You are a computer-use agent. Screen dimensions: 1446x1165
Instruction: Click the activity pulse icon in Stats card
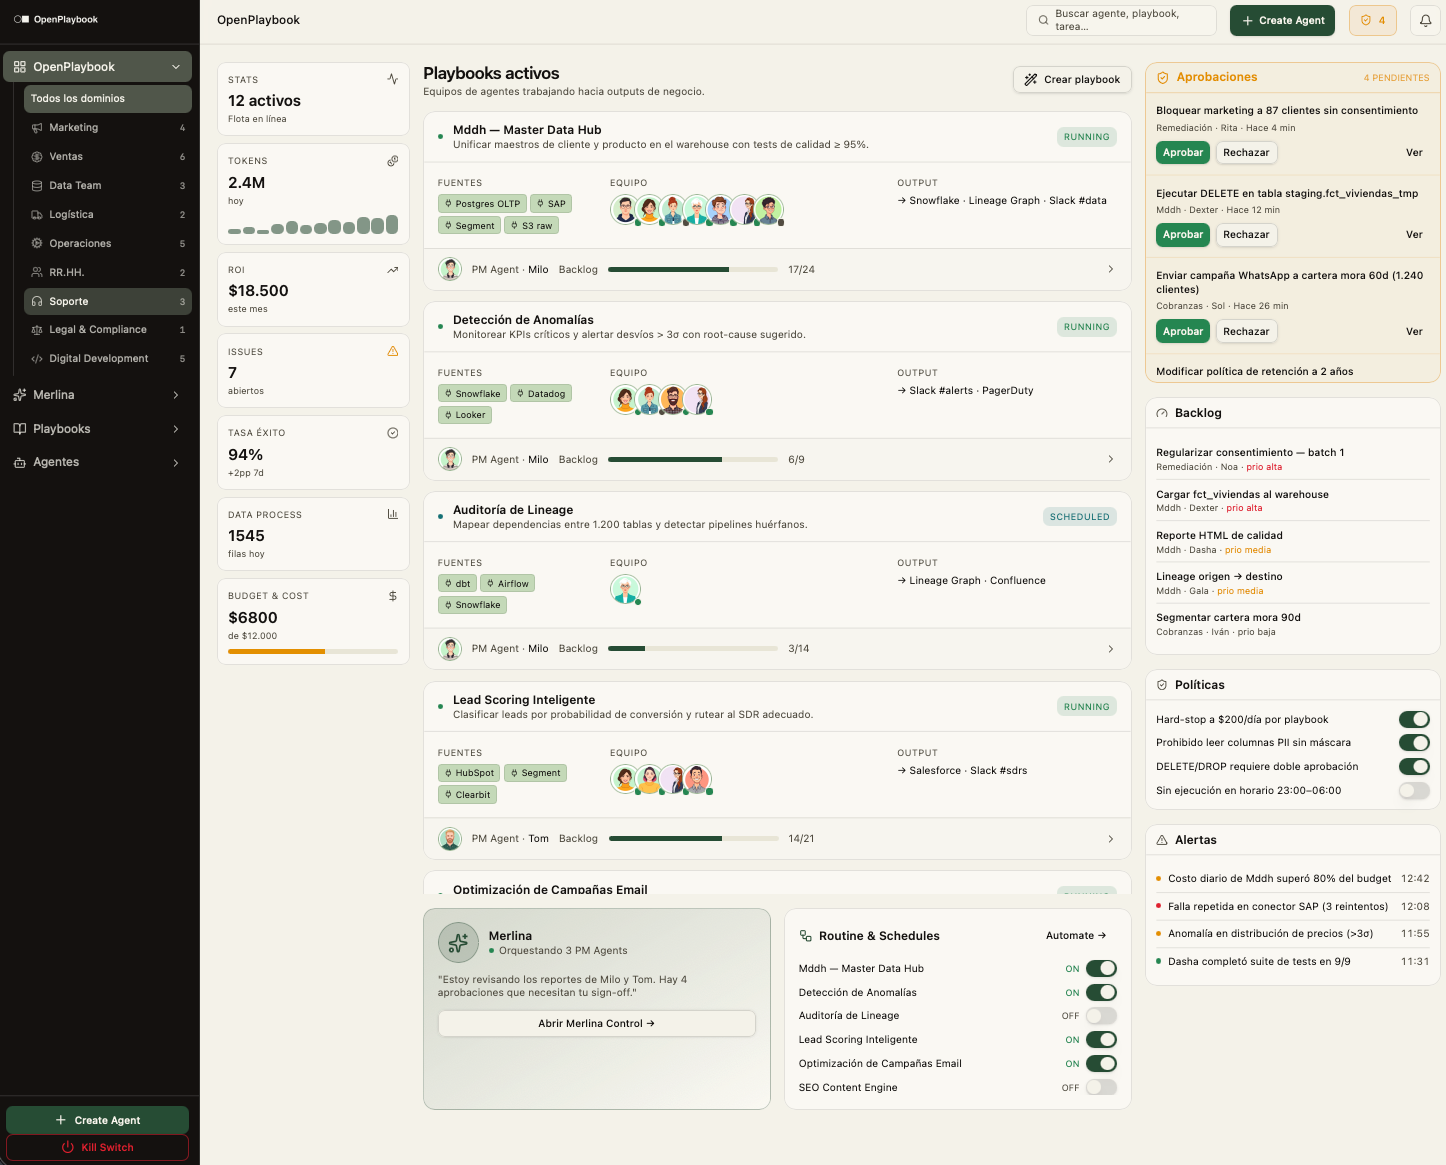tap(393, 79)
